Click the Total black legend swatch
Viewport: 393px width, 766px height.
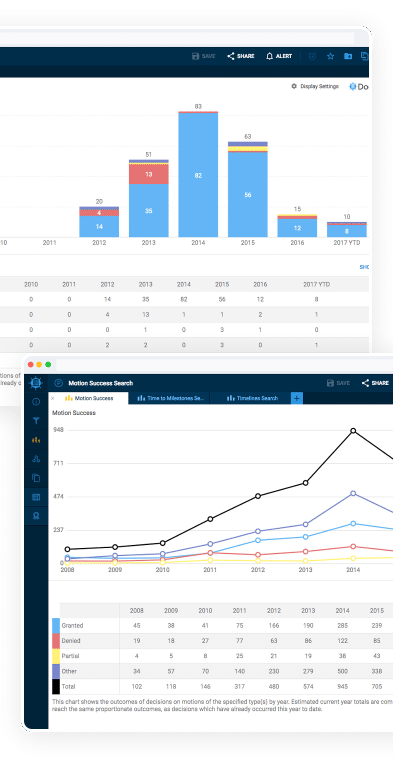coord(56,686)
